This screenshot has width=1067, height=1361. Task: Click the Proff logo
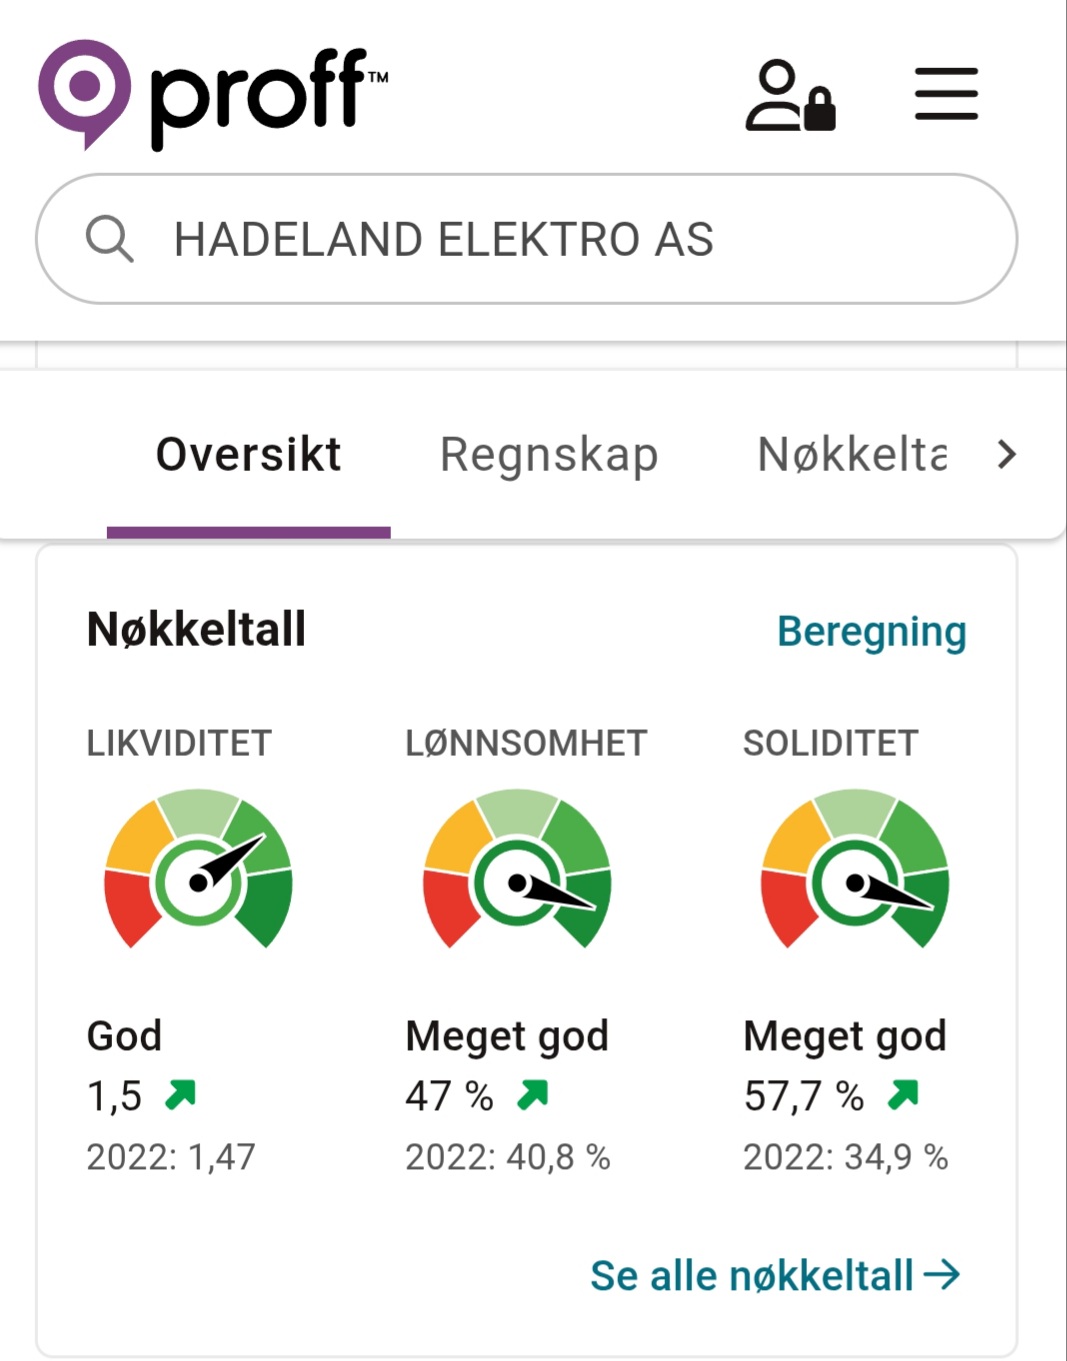coord(212,95)
